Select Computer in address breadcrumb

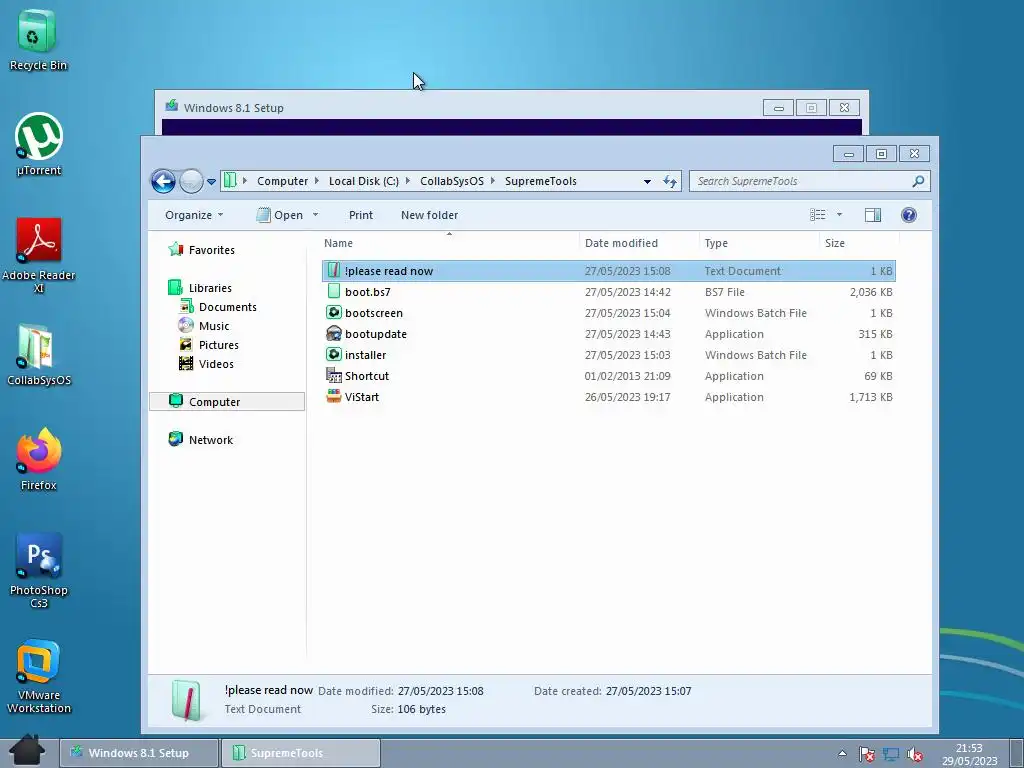(282, 181)
